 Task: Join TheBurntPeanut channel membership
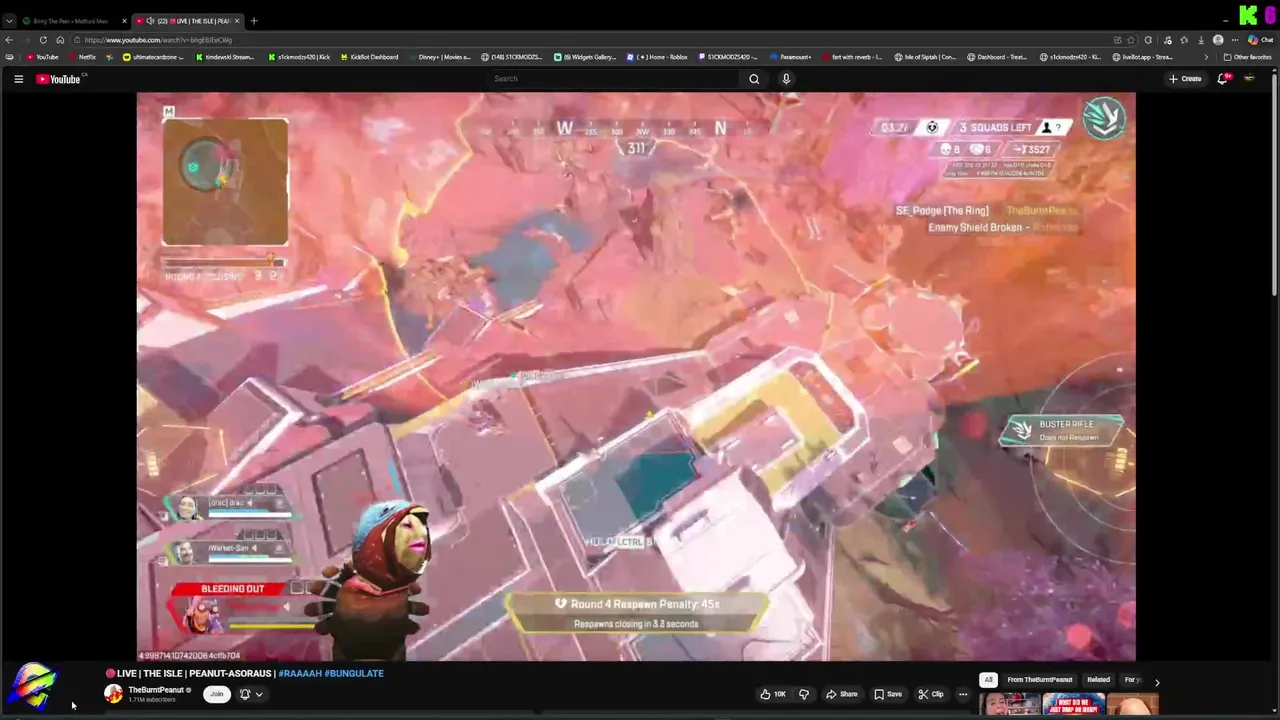click(x=216, y=694)
